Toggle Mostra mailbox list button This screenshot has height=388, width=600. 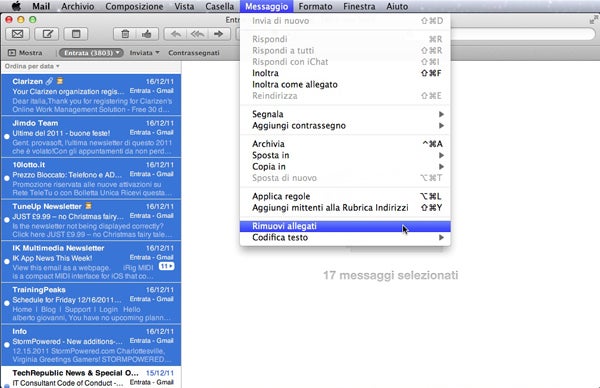tap(25, 53)
